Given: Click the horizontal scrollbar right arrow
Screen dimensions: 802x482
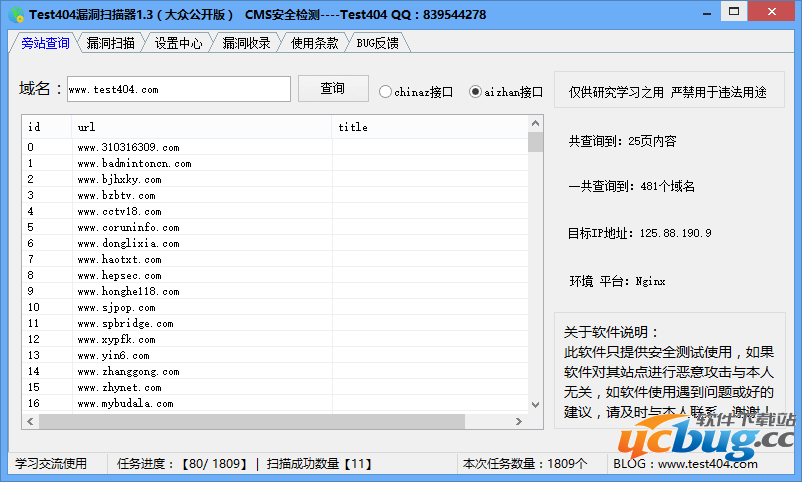Looking at the screenshot, I should pos(521,422).
